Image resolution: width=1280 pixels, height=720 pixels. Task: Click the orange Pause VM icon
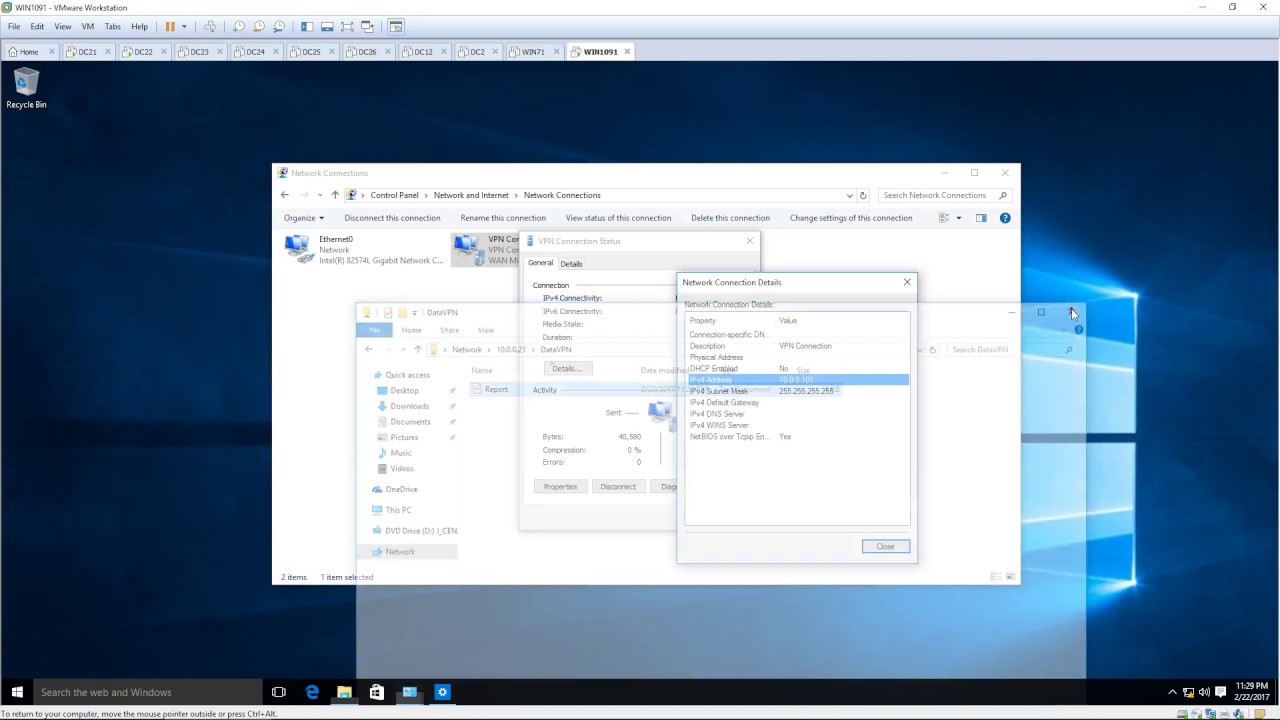tap(170, 26)
